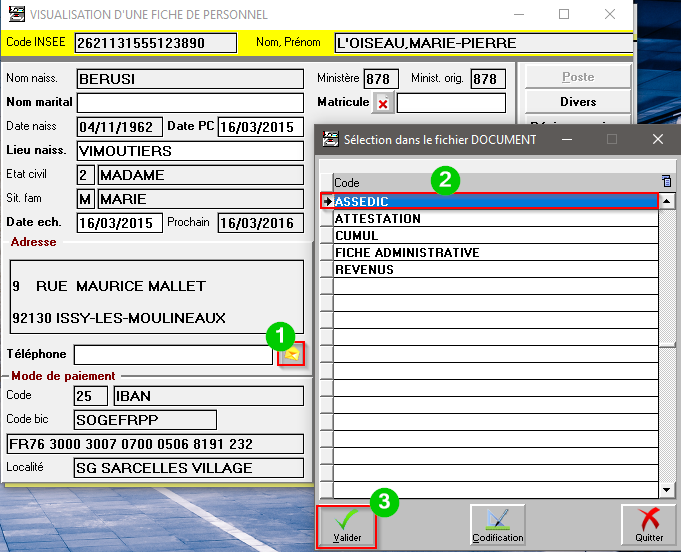Click the Sélection dialog title bar icon
Viewport: 681px width, 552px height.
tap(329, 140)
